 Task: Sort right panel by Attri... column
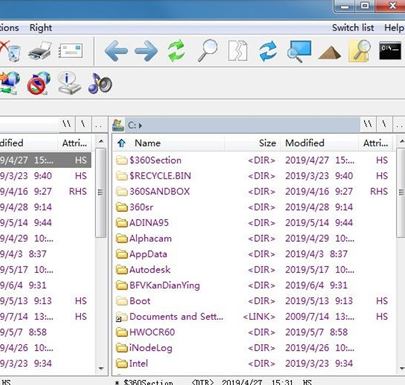pos(375,143)
